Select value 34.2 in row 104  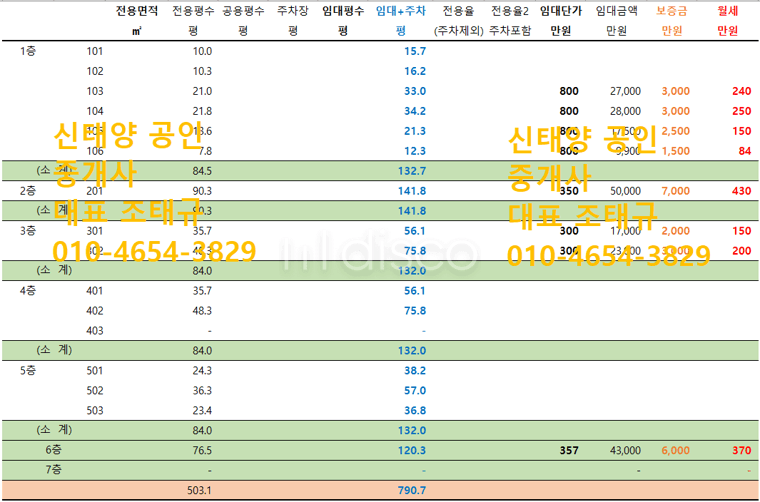(x=415, y=111)
